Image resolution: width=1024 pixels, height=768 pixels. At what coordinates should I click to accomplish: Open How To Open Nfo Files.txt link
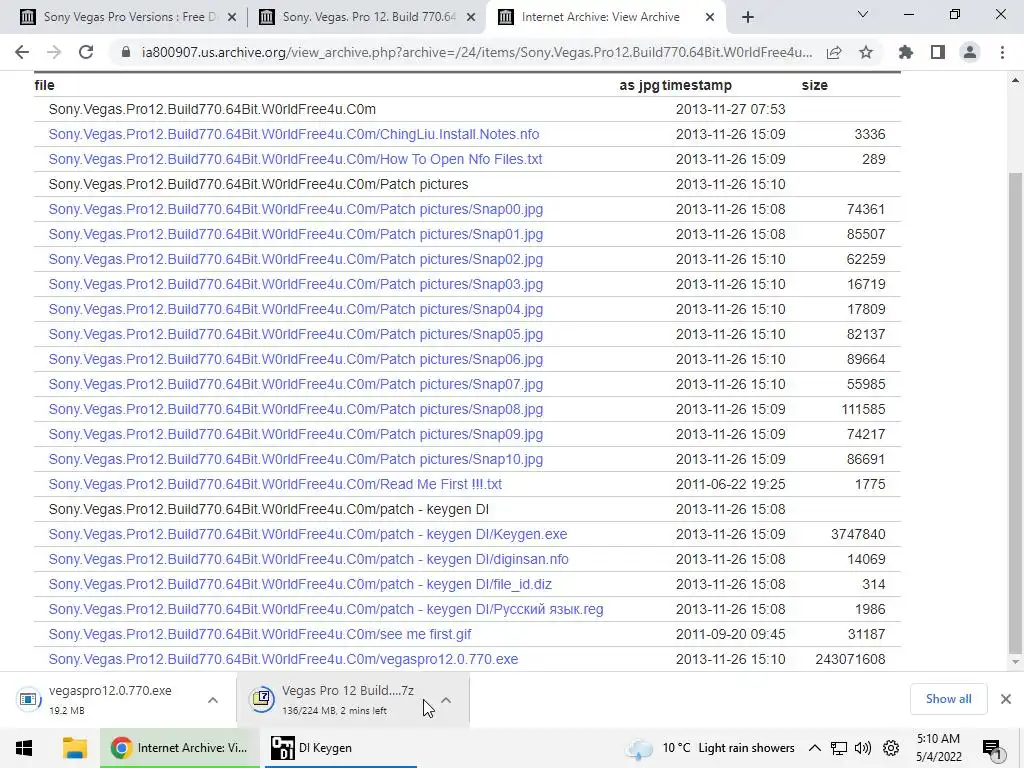(295, 159)
